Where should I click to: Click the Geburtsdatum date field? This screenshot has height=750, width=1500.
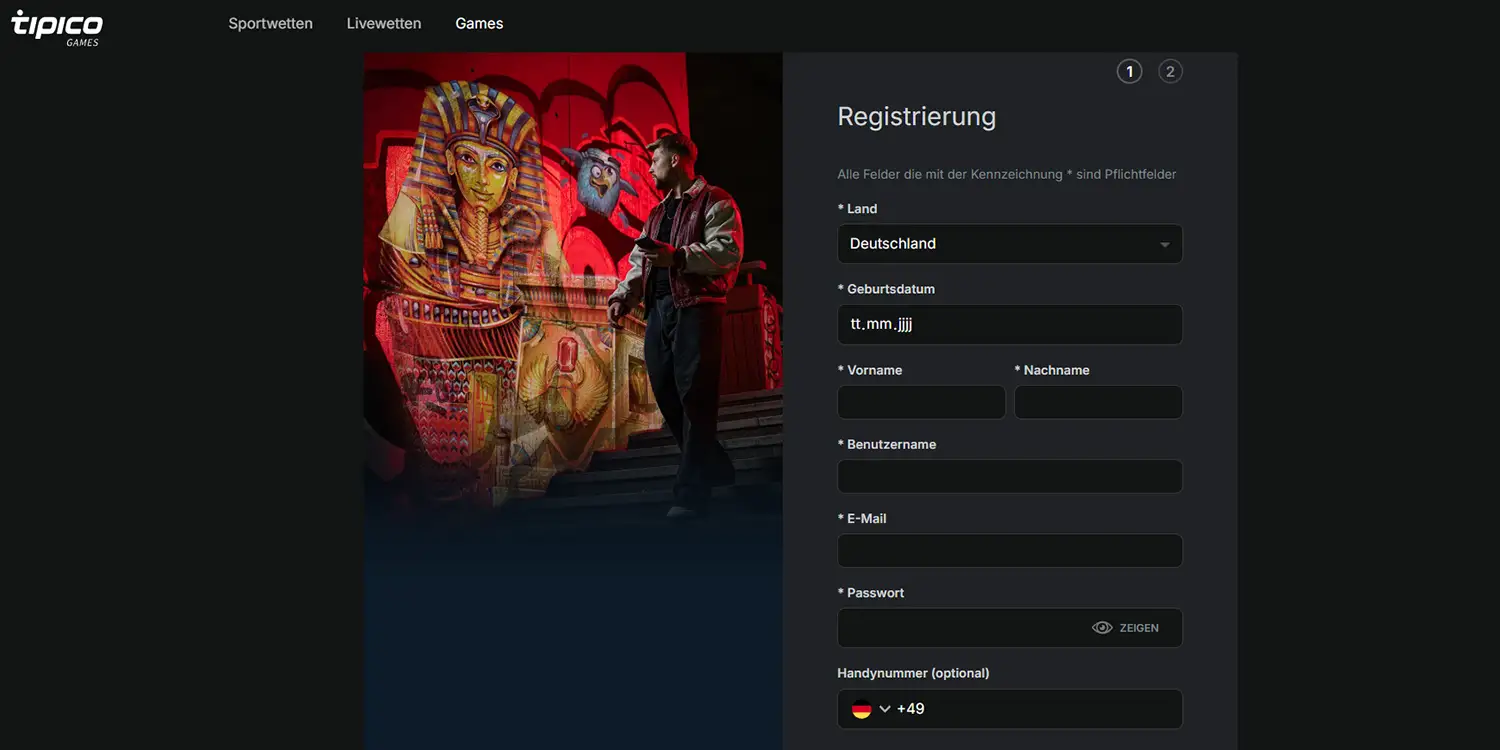(x=1010, y=325)
